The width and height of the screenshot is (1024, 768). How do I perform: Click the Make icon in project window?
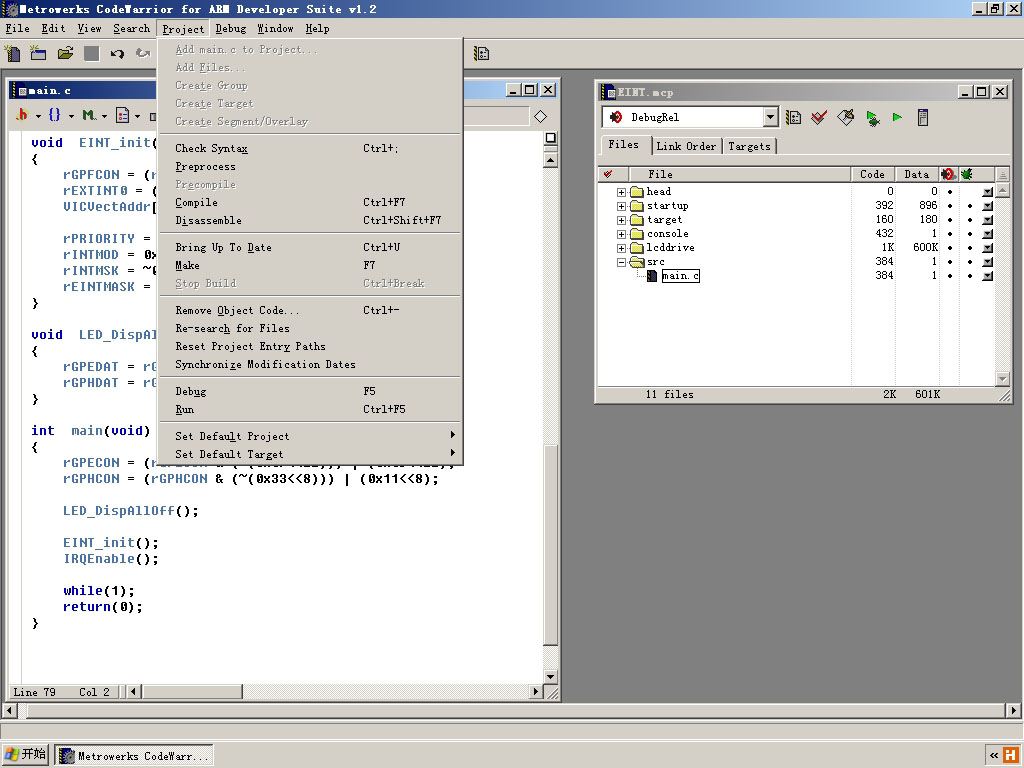(x=846, y=118)
